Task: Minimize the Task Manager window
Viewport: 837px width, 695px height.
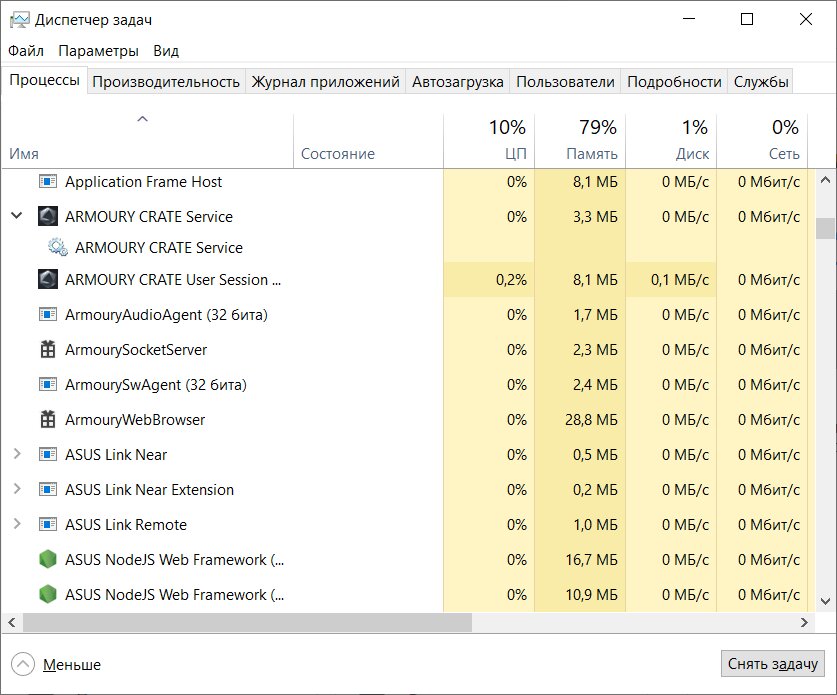Action: (x=689, y=19)
